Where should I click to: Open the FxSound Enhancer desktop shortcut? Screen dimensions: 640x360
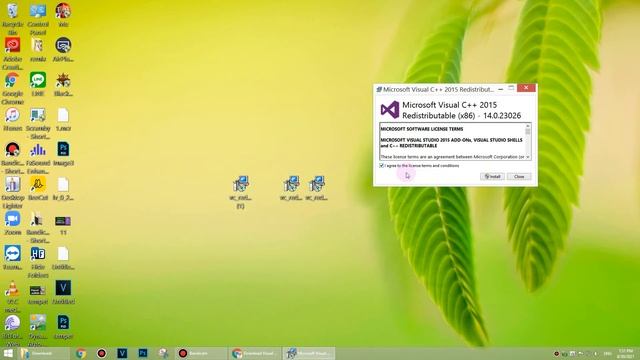click(38, 150)
